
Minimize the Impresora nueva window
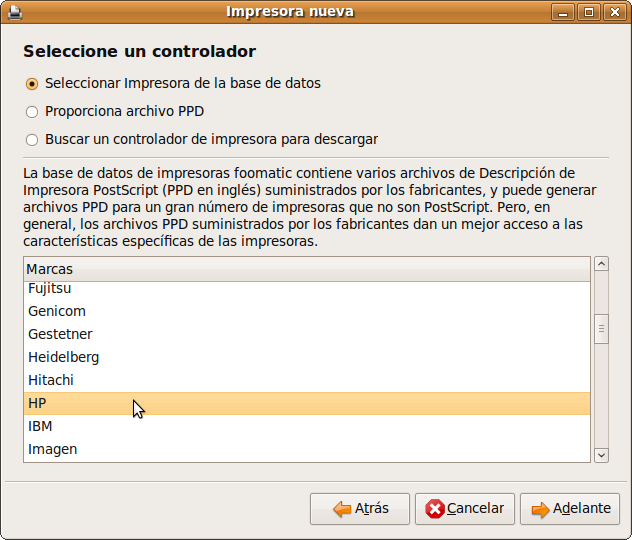tap(565, 12)
